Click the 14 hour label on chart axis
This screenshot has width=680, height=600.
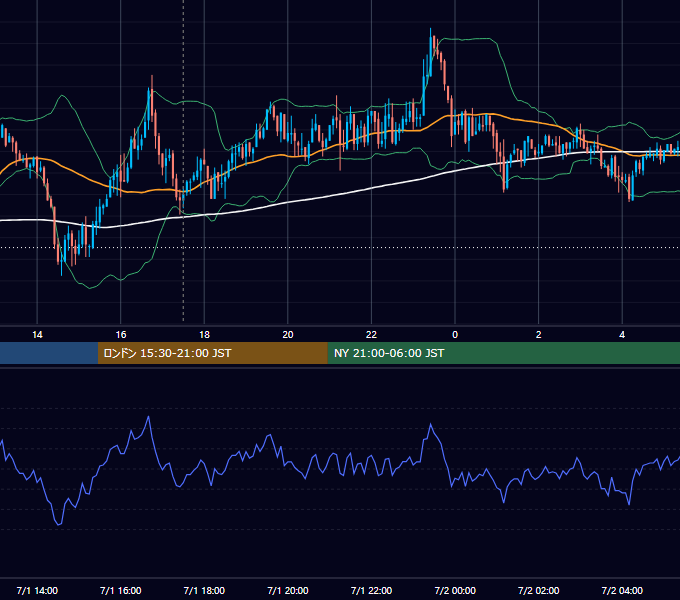pos(37,335)
